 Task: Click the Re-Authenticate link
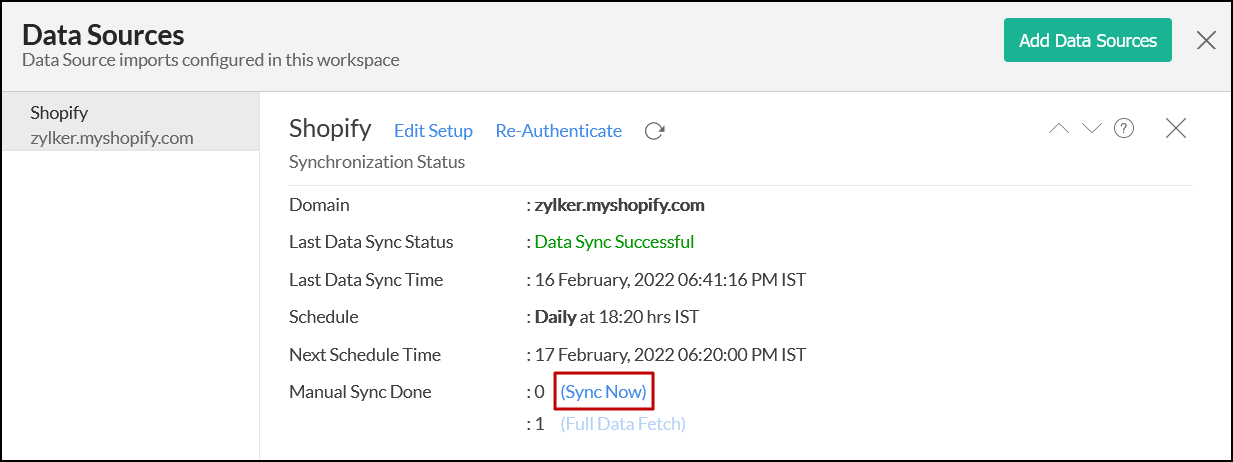(x=558, y=131)
